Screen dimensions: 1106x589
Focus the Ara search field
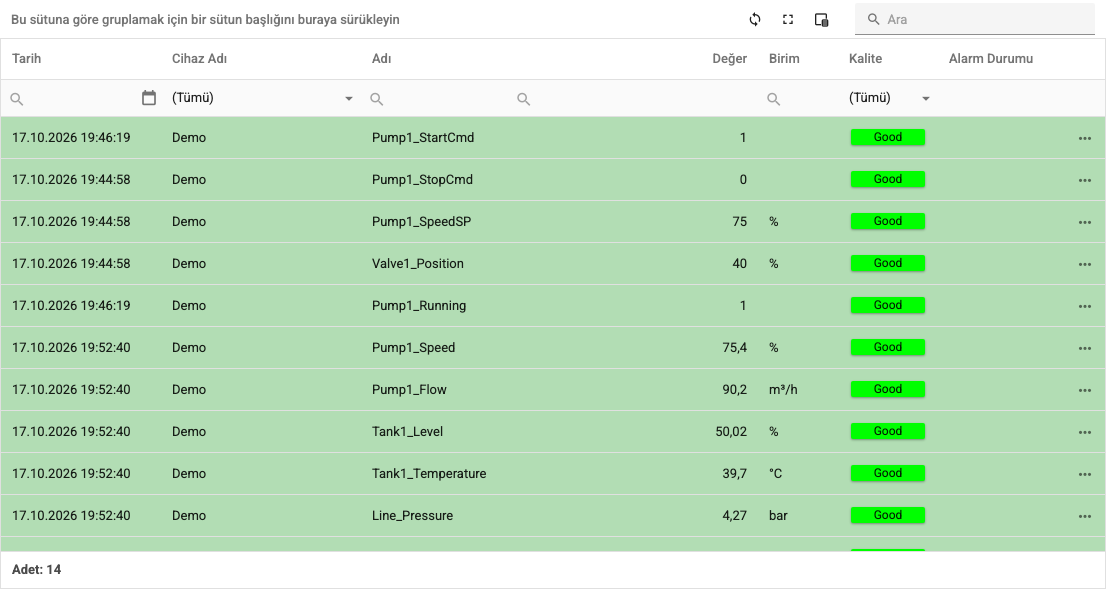975,20
